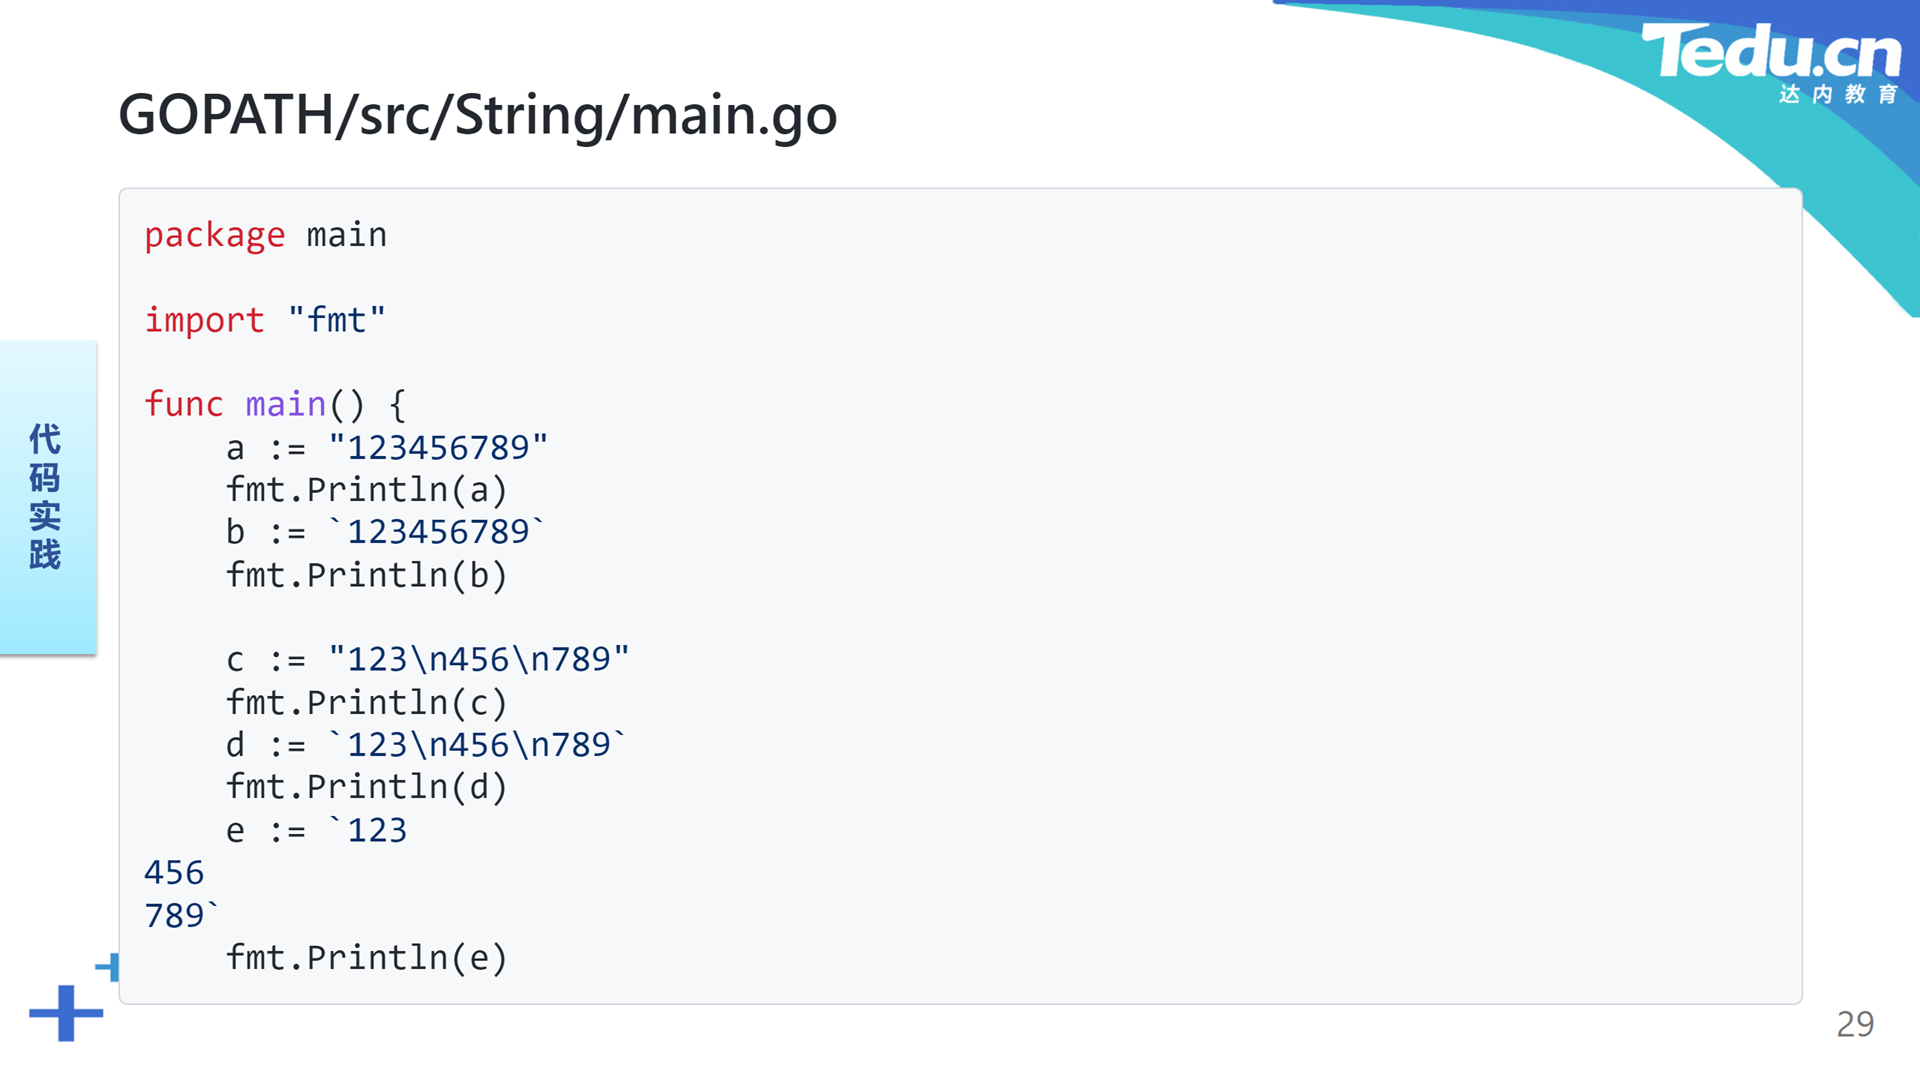Image resolution: width=1920 pixels, height=1080 pixels.
Task: Click the fmt.Println(b) line
Action: pyautogui.click(x=367, y=575)
